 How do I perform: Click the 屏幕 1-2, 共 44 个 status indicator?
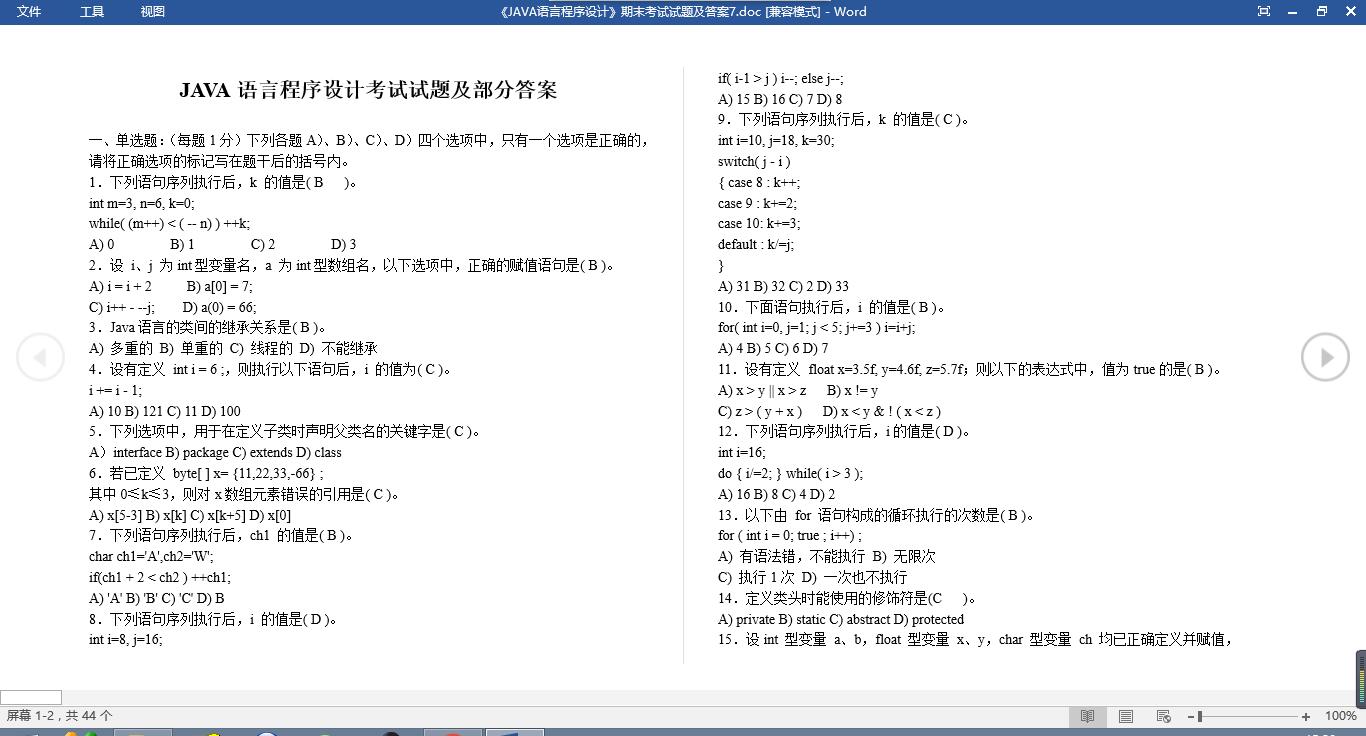(x=60, y=716)
